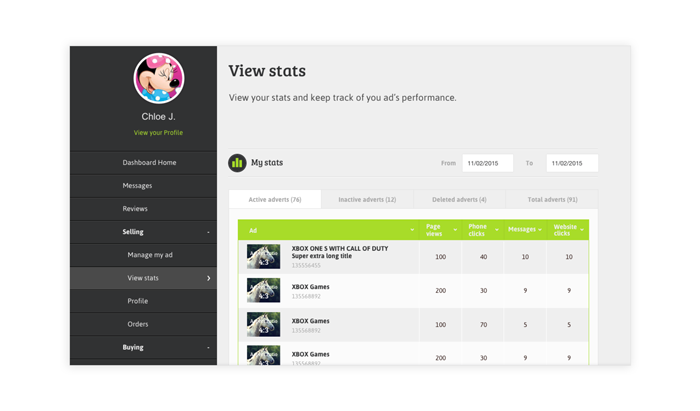Sort by Website clicks column arrow
Screen dimensions: 700x411
[582, 230]
